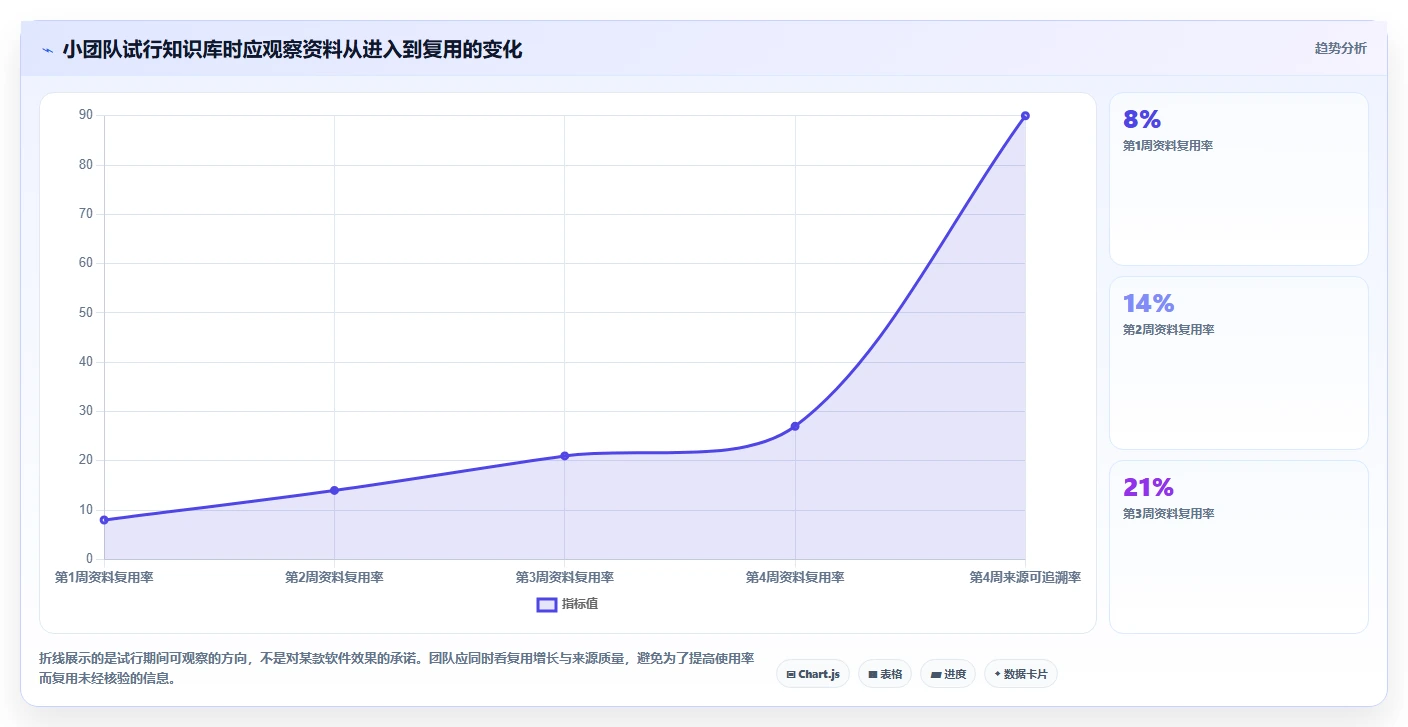This screenshot has width=1408, height=727.
Task: Click x-axis label 第3周资料复用率
Action: point(564,577)
